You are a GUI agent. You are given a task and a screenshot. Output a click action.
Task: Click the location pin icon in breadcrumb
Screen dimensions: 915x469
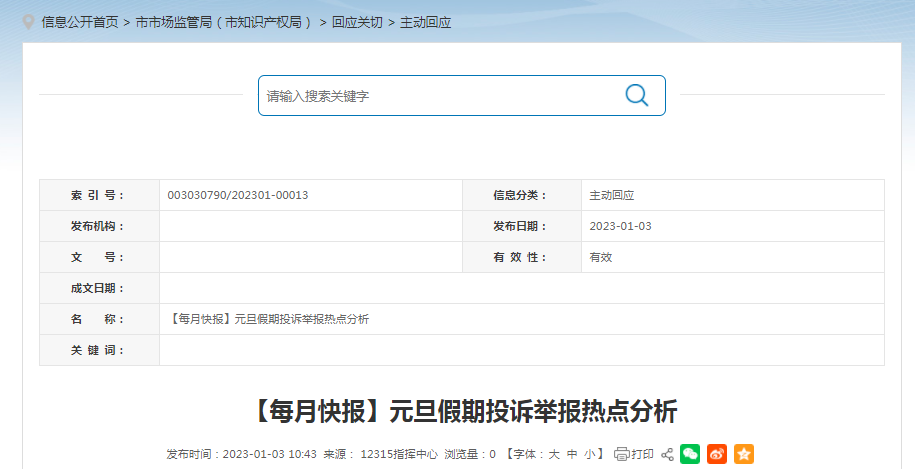(28, 21)
